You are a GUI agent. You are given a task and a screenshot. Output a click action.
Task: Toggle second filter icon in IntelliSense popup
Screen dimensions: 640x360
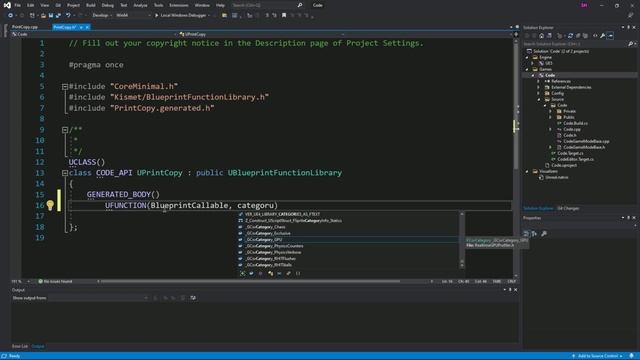pos(251,273)
